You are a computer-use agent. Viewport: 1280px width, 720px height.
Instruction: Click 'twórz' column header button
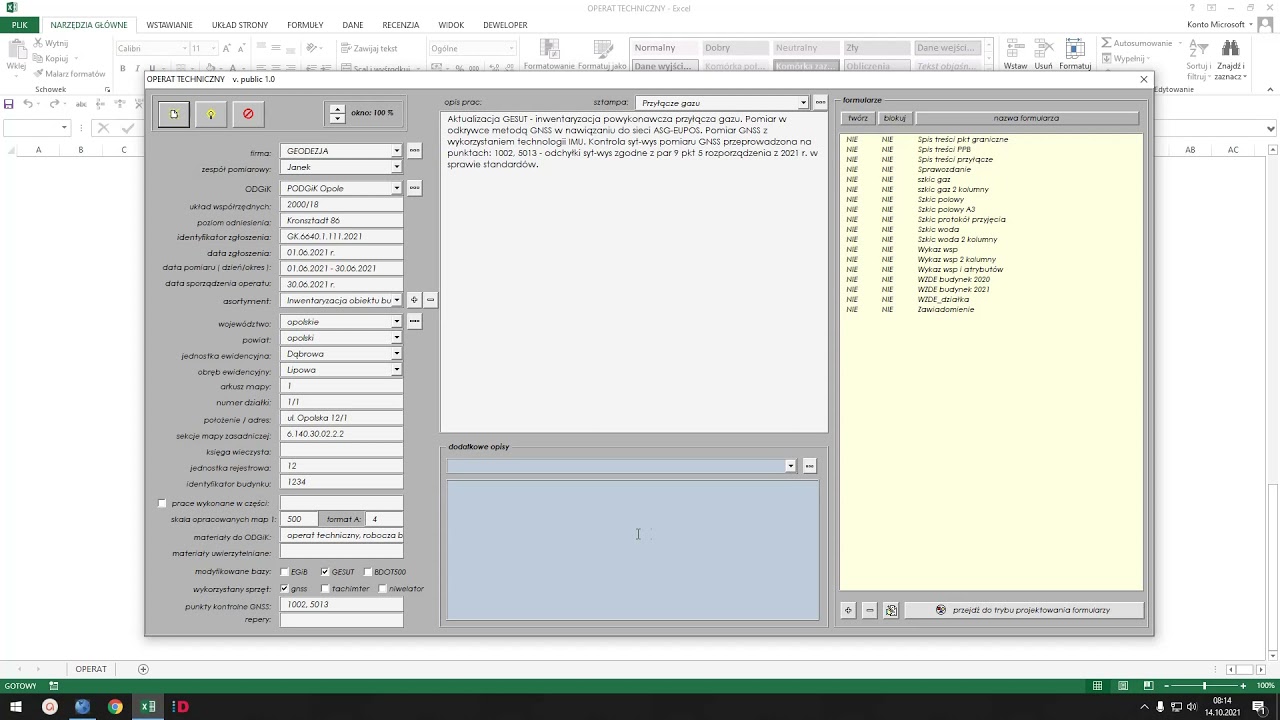point(858,118)
